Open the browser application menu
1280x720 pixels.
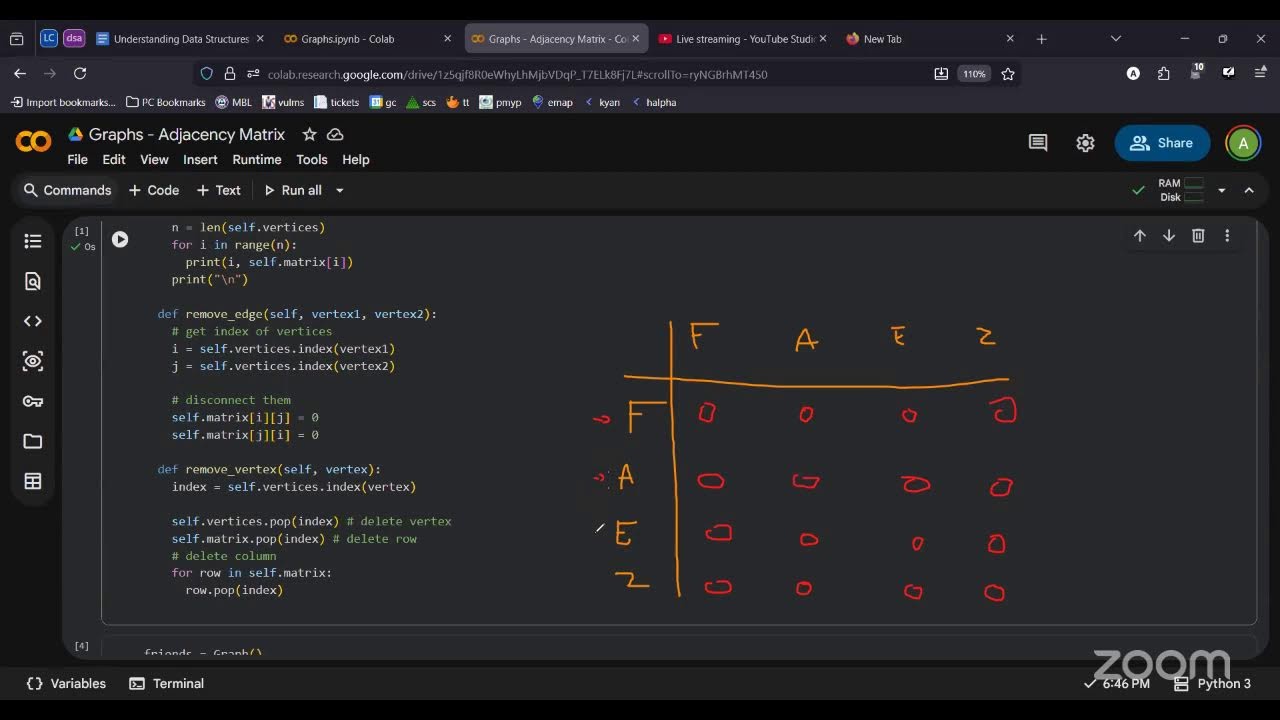(x=1260, y=73)
